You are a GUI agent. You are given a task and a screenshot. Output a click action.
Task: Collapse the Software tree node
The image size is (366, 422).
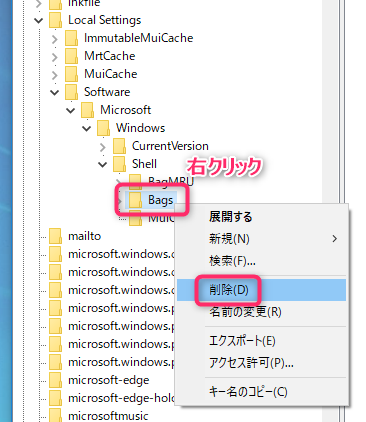[55, 93]
